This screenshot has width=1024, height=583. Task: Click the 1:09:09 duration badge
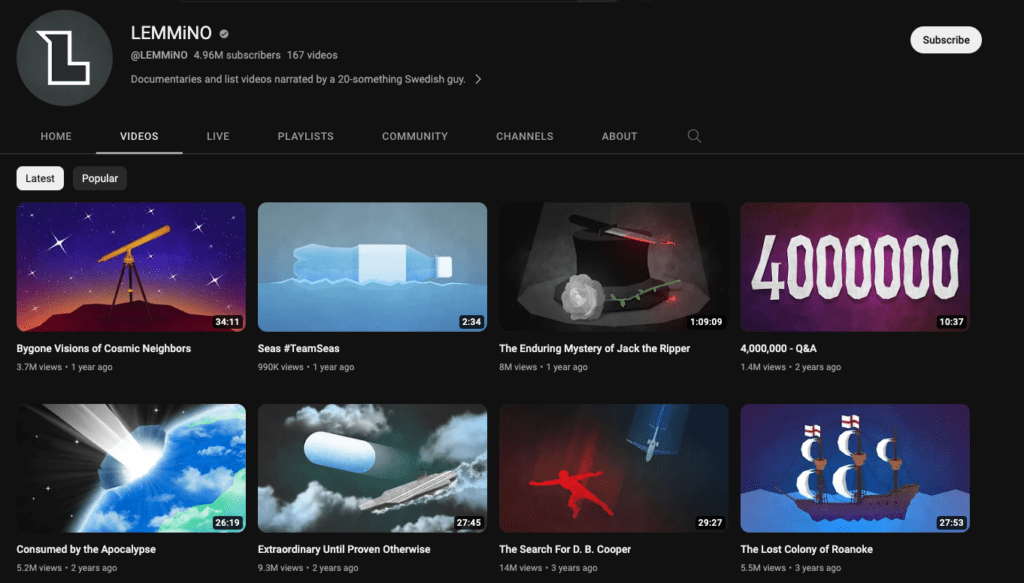tap(706, 322)
